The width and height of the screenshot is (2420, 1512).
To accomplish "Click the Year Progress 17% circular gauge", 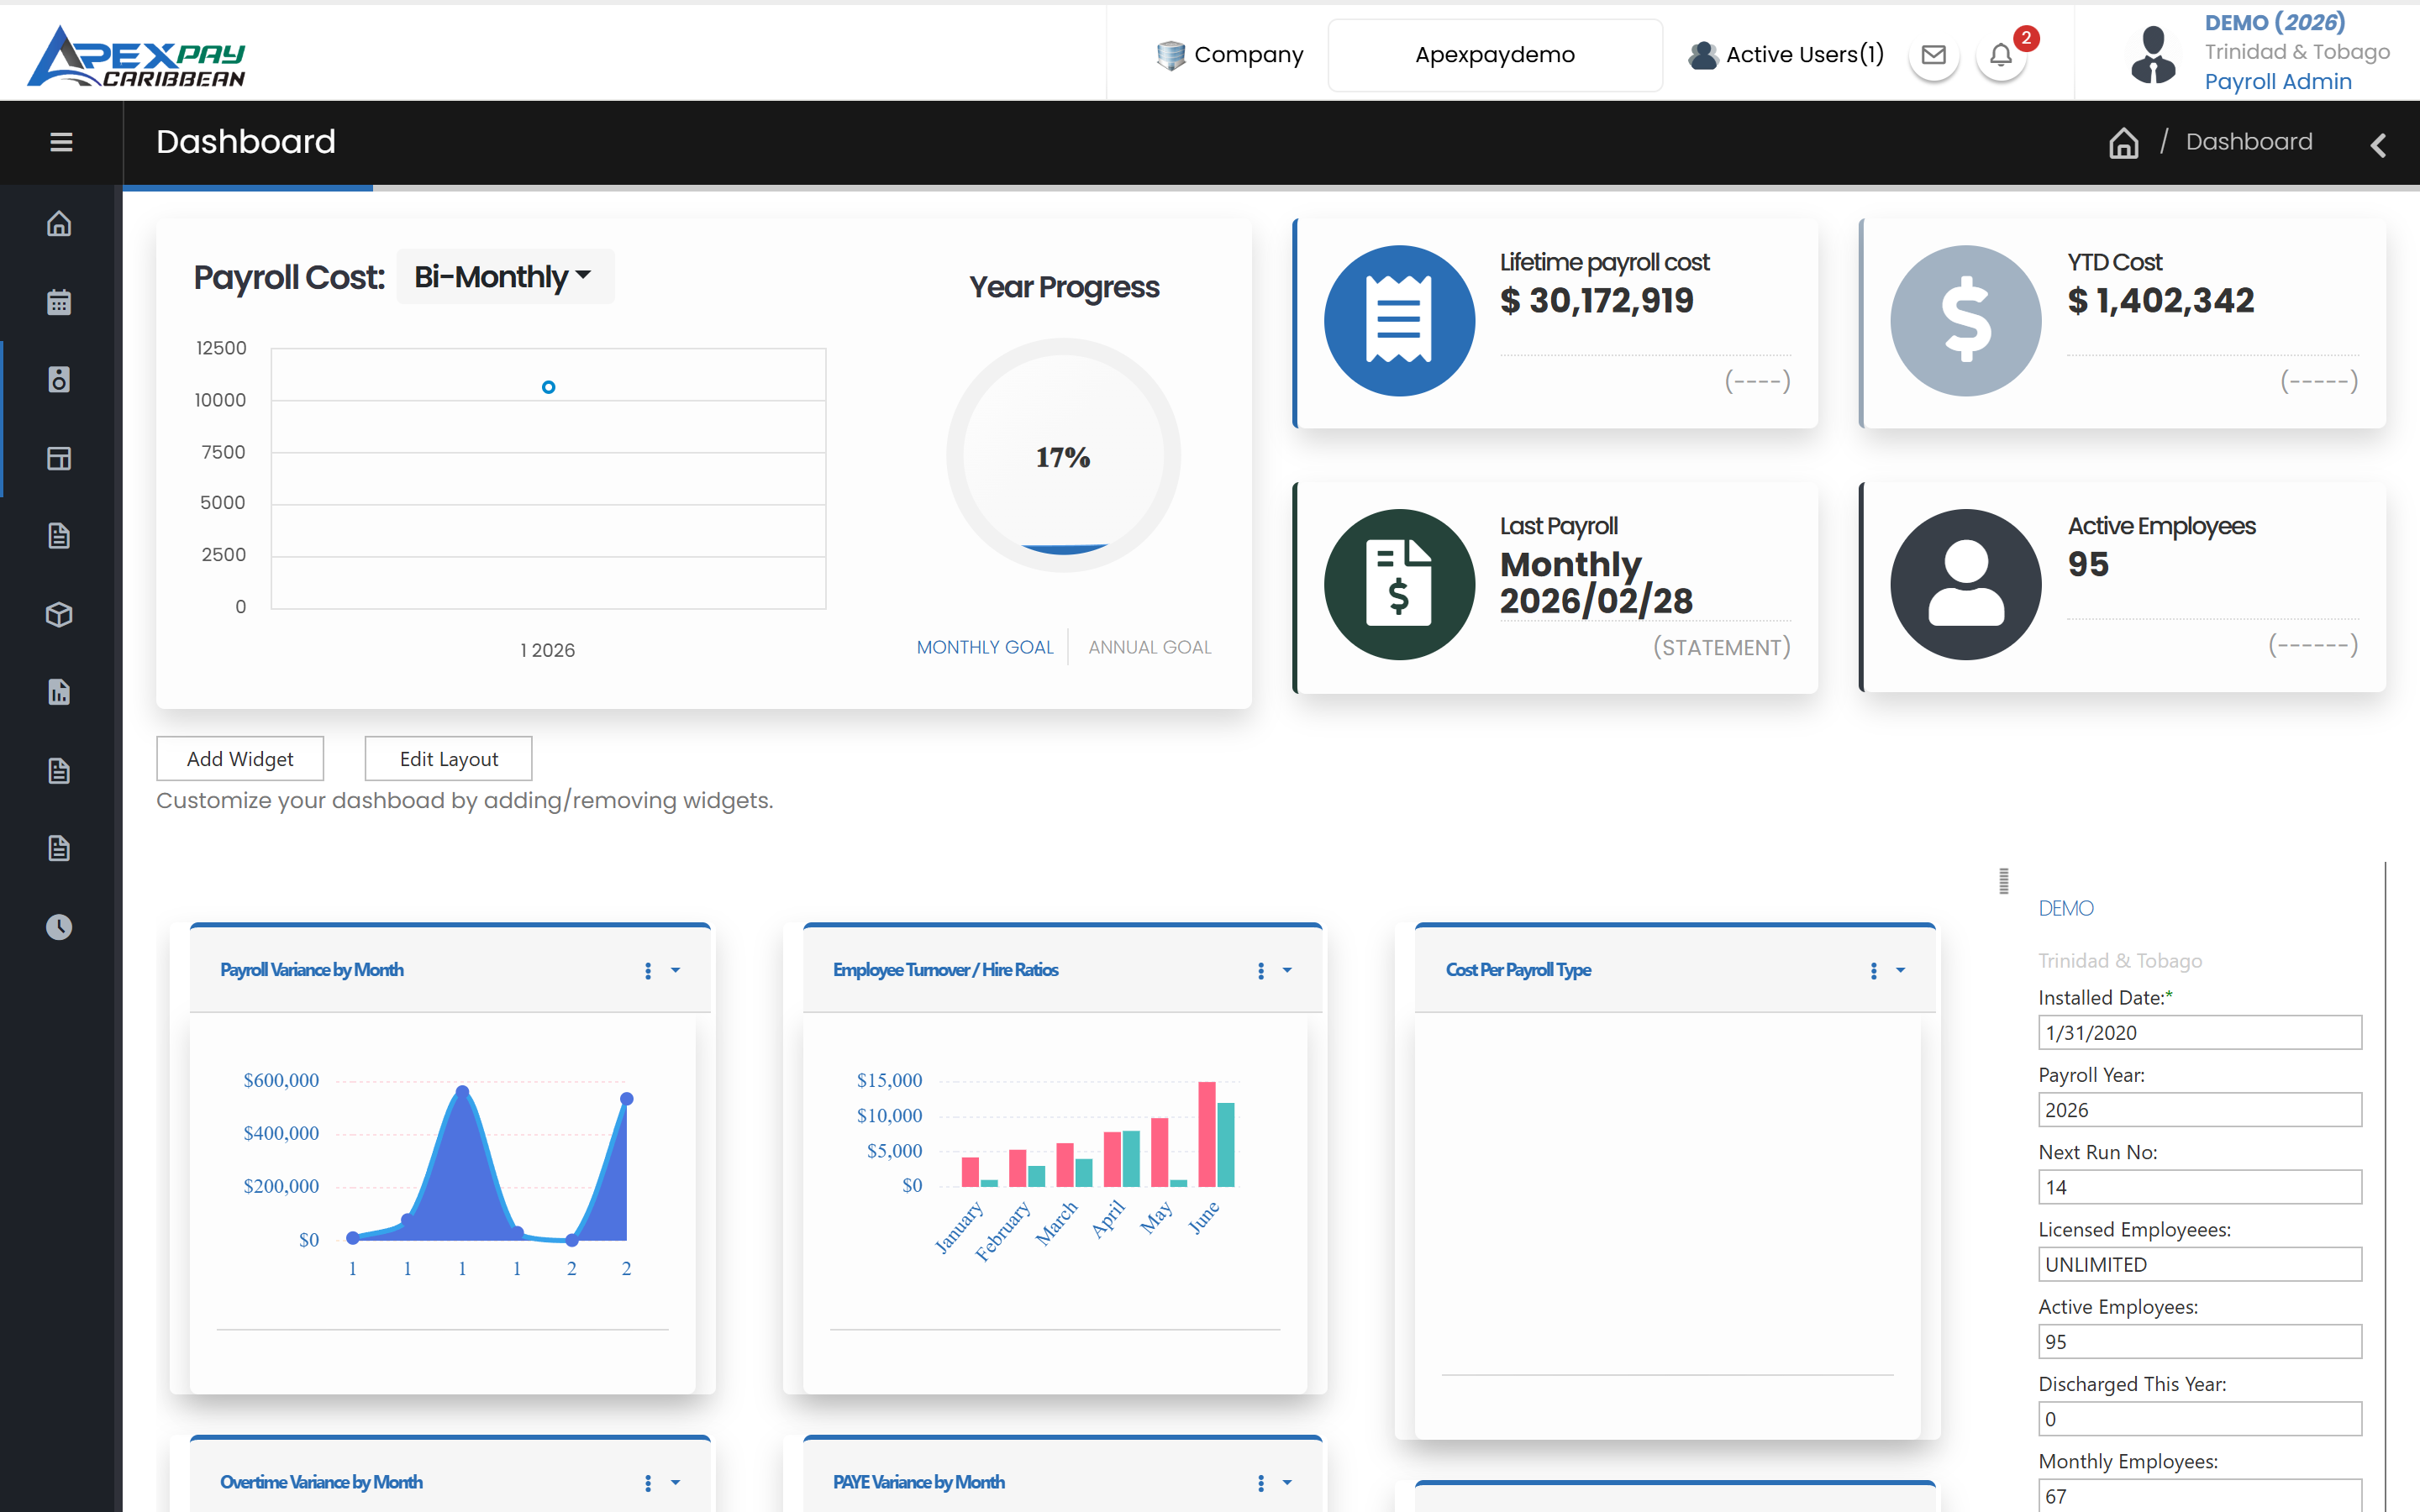I will pos(1064,456).
